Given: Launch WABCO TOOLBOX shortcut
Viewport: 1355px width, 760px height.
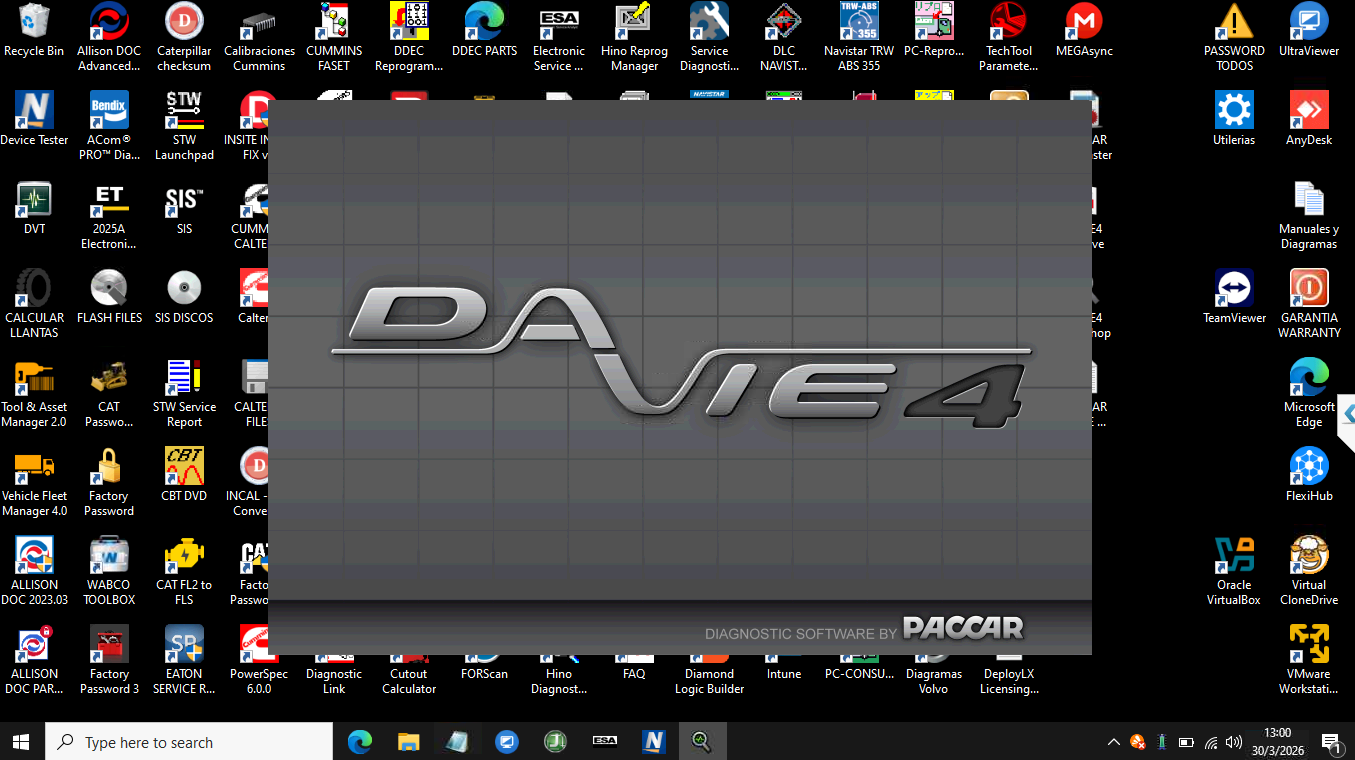Looking at the screenshot, I should pos(109,571).
